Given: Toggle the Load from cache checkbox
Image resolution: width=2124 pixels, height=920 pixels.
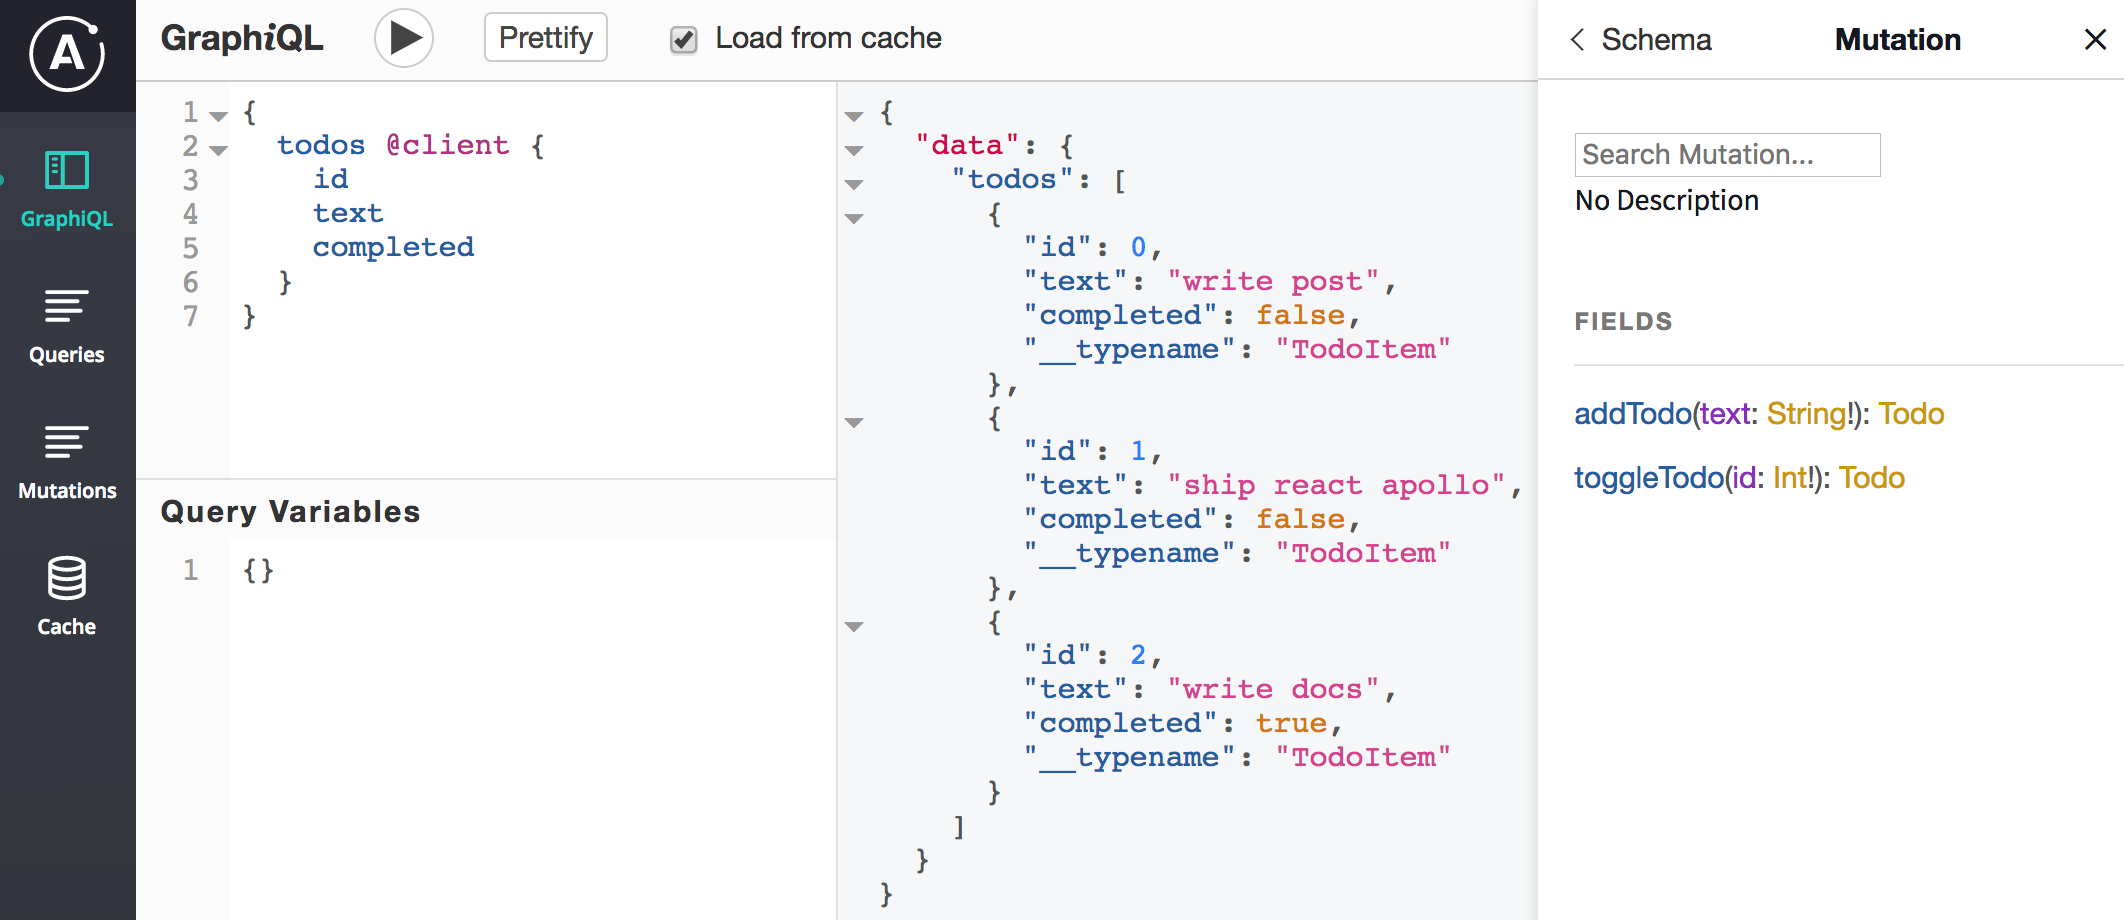Looking at the screenshot, I should [x=684, y=40].
